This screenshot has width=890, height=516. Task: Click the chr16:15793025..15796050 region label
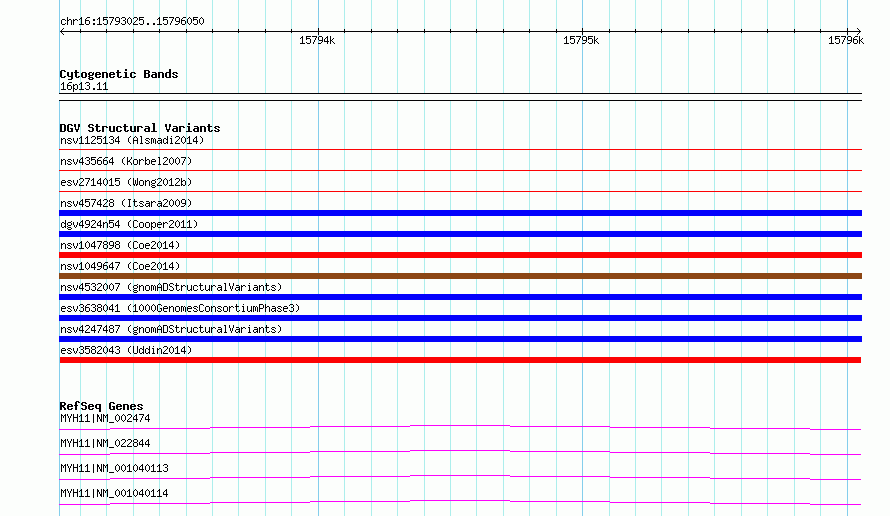[x=132, y=21]
